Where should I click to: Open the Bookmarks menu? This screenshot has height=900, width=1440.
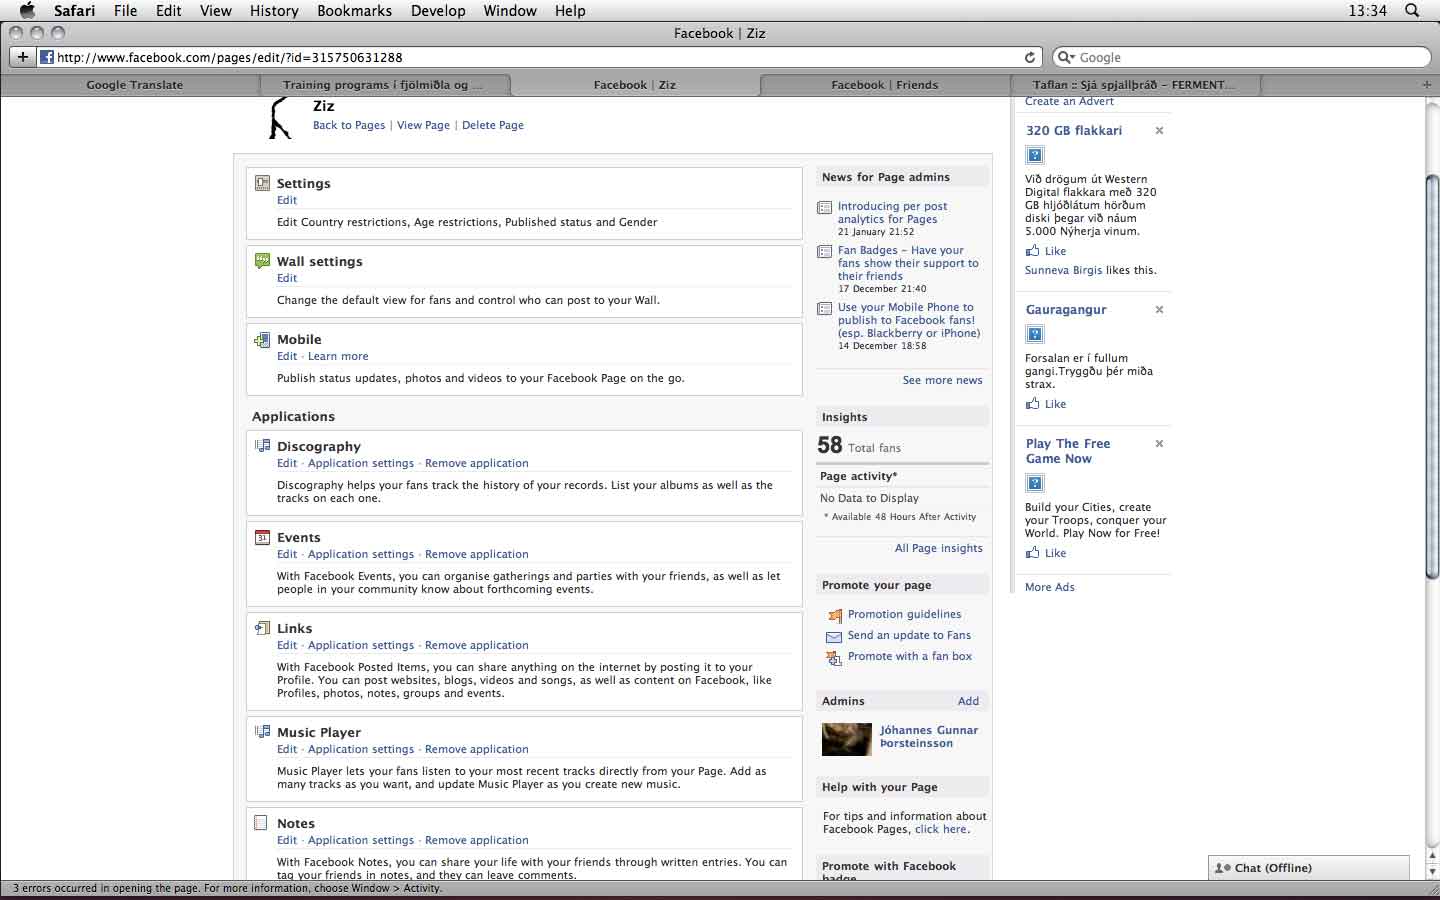click(355, 10)
